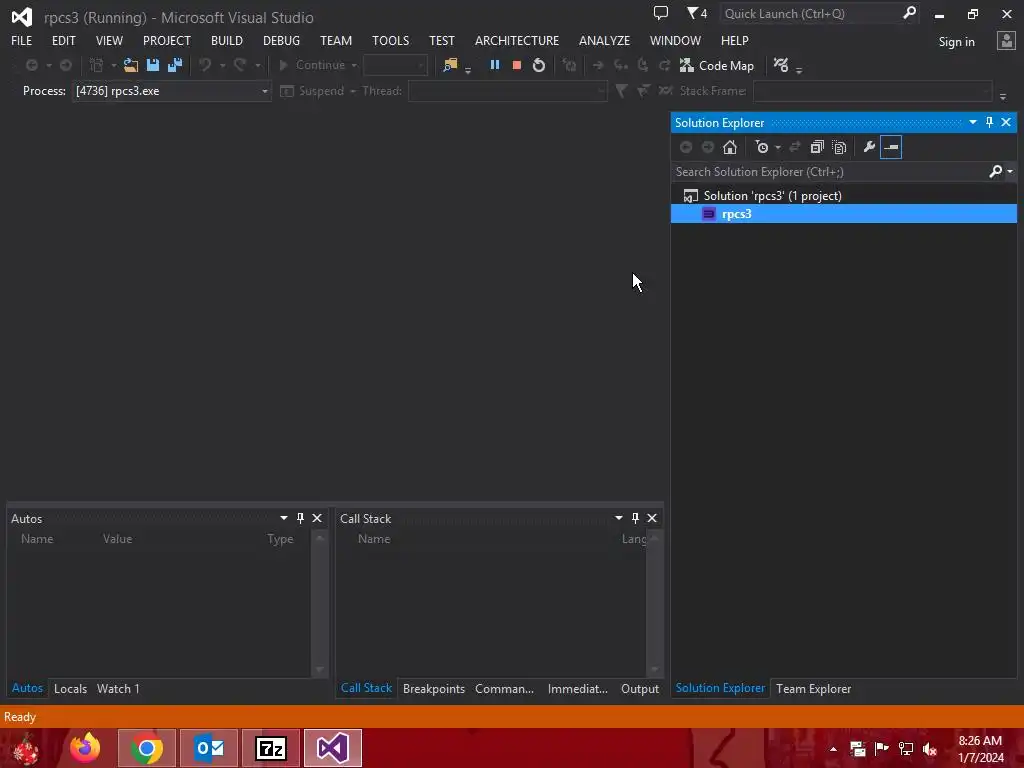Switch to the Immediate window tab
1024x768 pixels.
click(577, 688)
